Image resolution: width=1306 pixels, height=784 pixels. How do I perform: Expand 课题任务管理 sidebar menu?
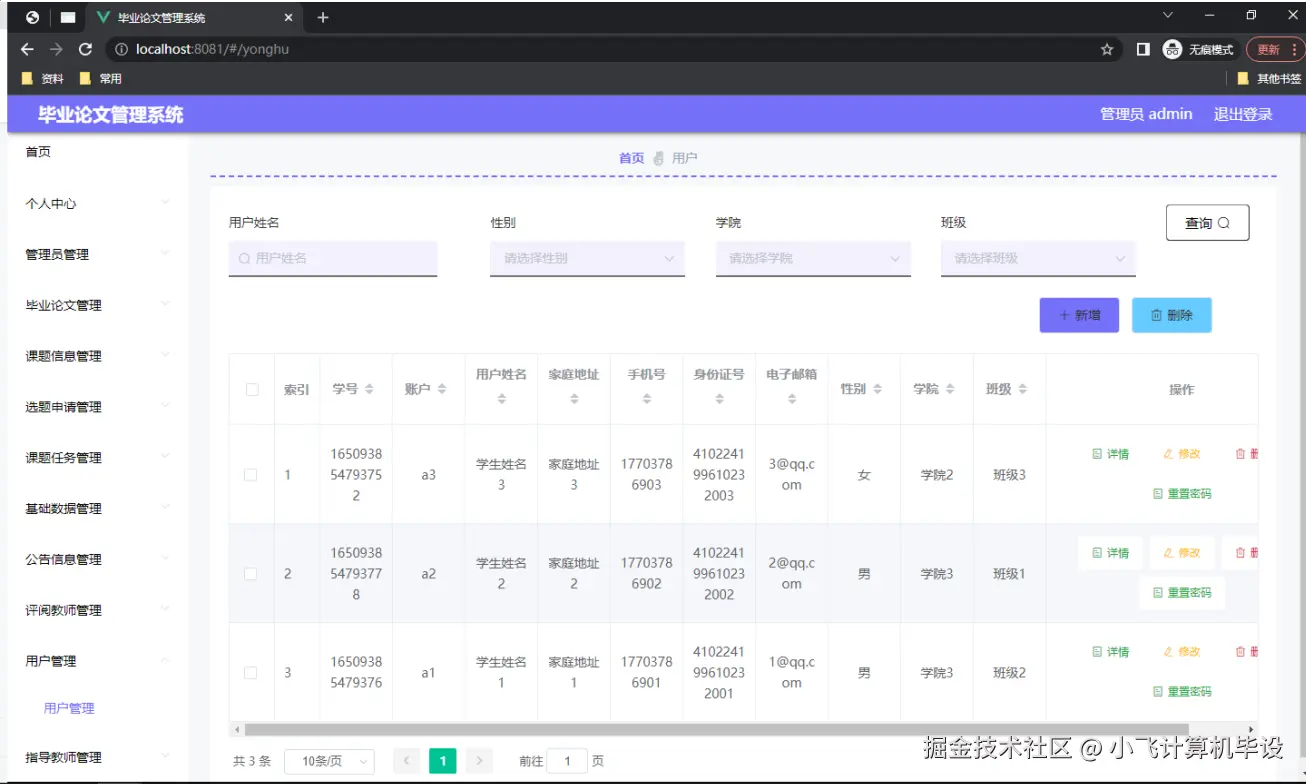tap(98, 458)
